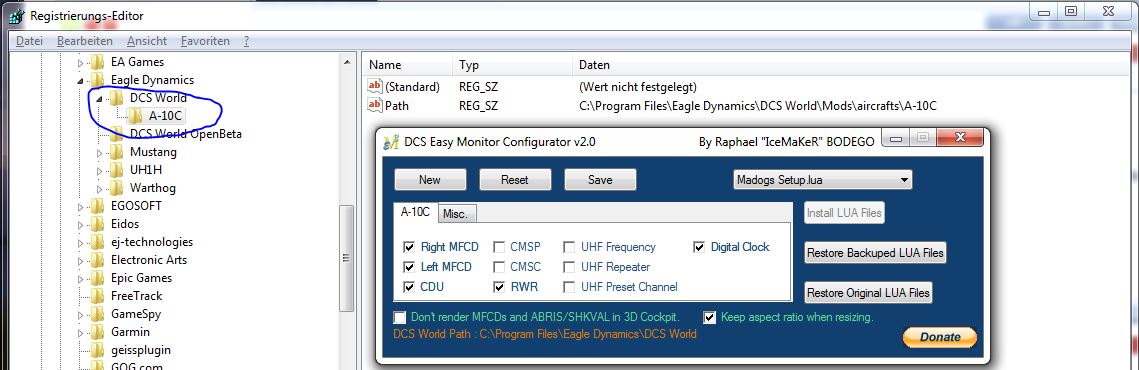
Task: Click Restore Backuped LUA Files
Action: coord(875,253)
